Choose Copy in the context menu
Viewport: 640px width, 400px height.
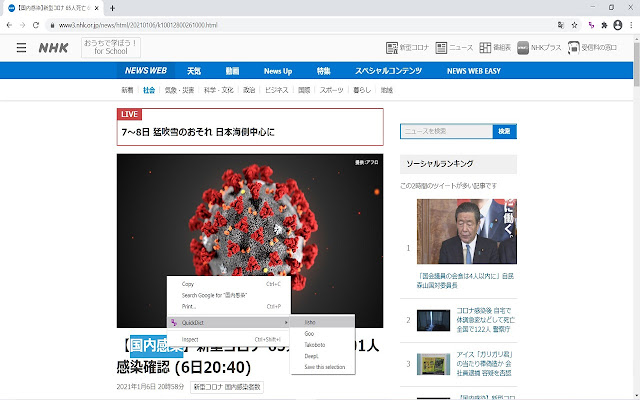pyautogui.click(x=229, y=284)
